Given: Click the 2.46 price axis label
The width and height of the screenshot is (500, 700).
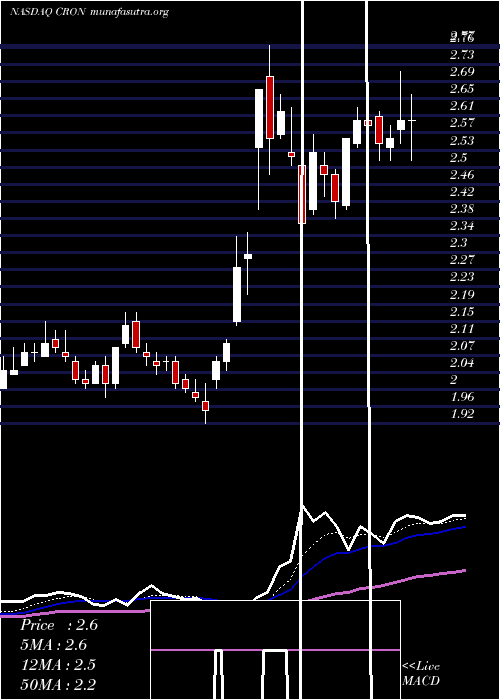Looking at the screenshot, I should point(462,175).
